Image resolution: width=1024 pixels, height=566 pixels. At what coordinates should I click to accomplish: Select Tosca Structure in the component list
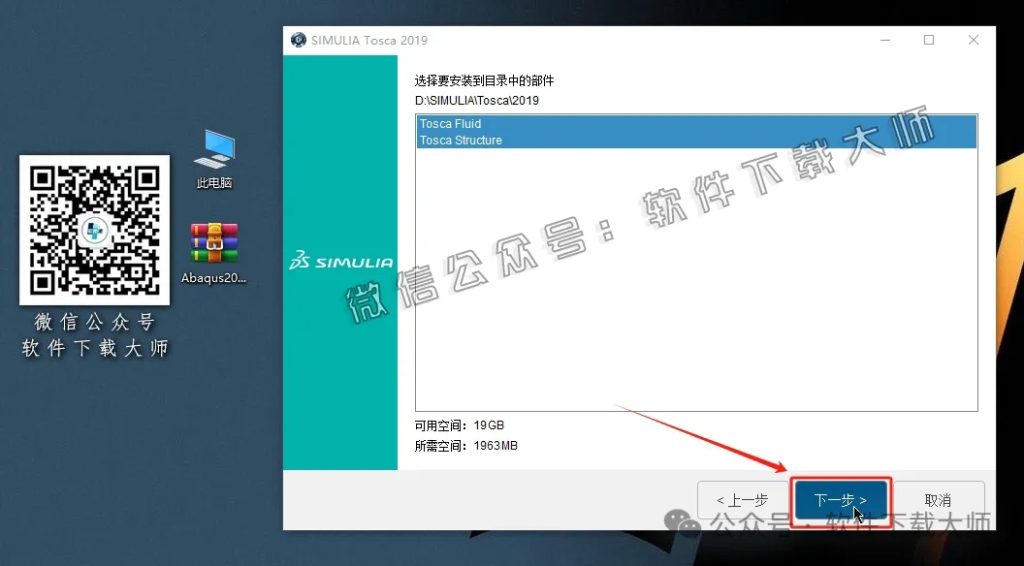(x=696, y=140)
